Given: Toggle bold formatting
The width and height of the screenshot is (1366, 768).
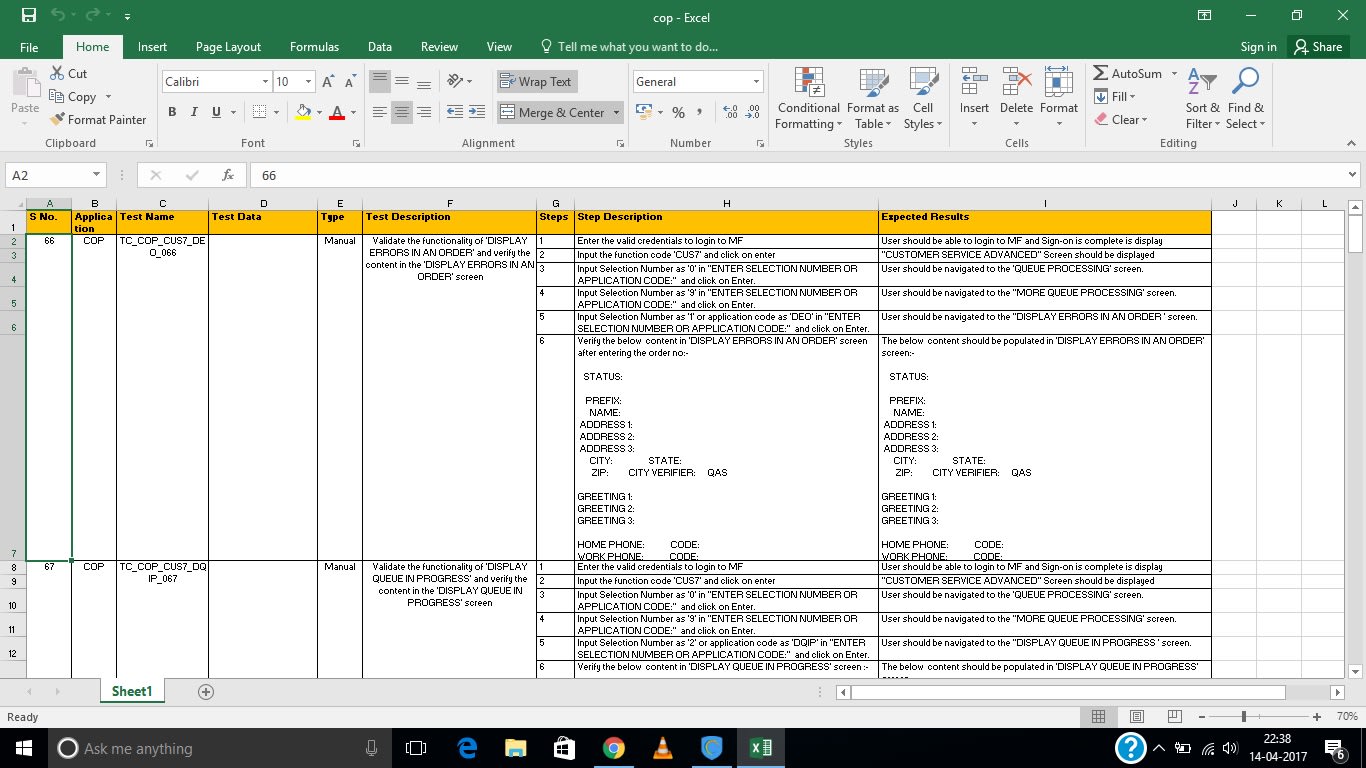Looking at the screenshot, I should (171, 111).
